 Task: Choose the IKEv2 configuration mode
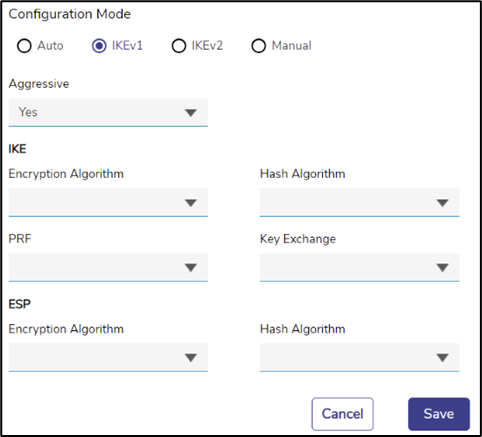(x=179, y=46)
